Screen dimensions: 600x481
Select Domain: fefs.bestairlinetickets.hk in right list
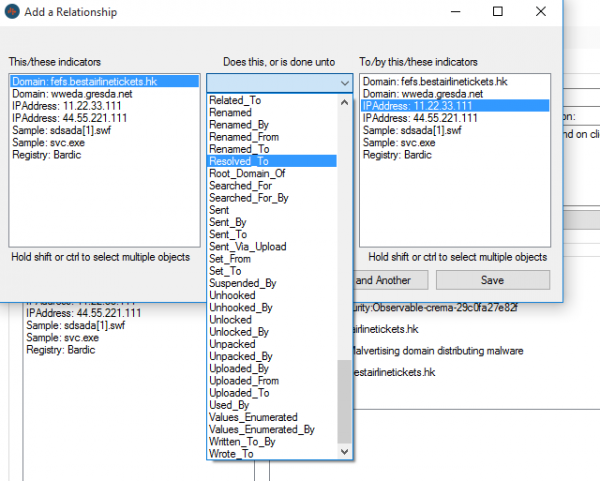455,82
